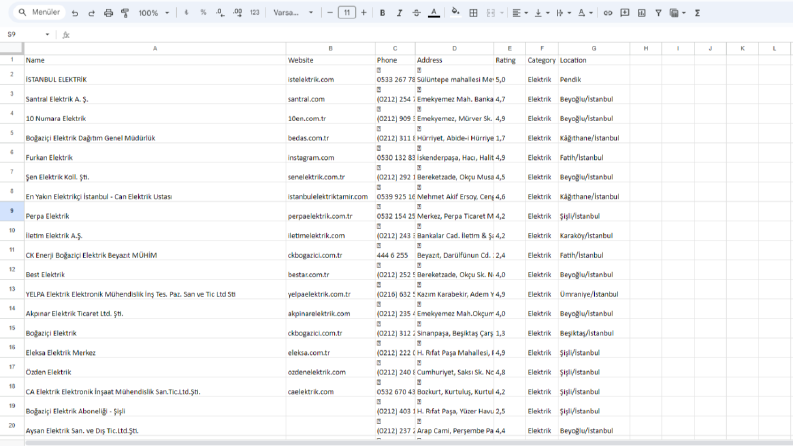This screenshot has width=793, height=446.
Task: Toggle italic formatting
Action: pos(400,13)
